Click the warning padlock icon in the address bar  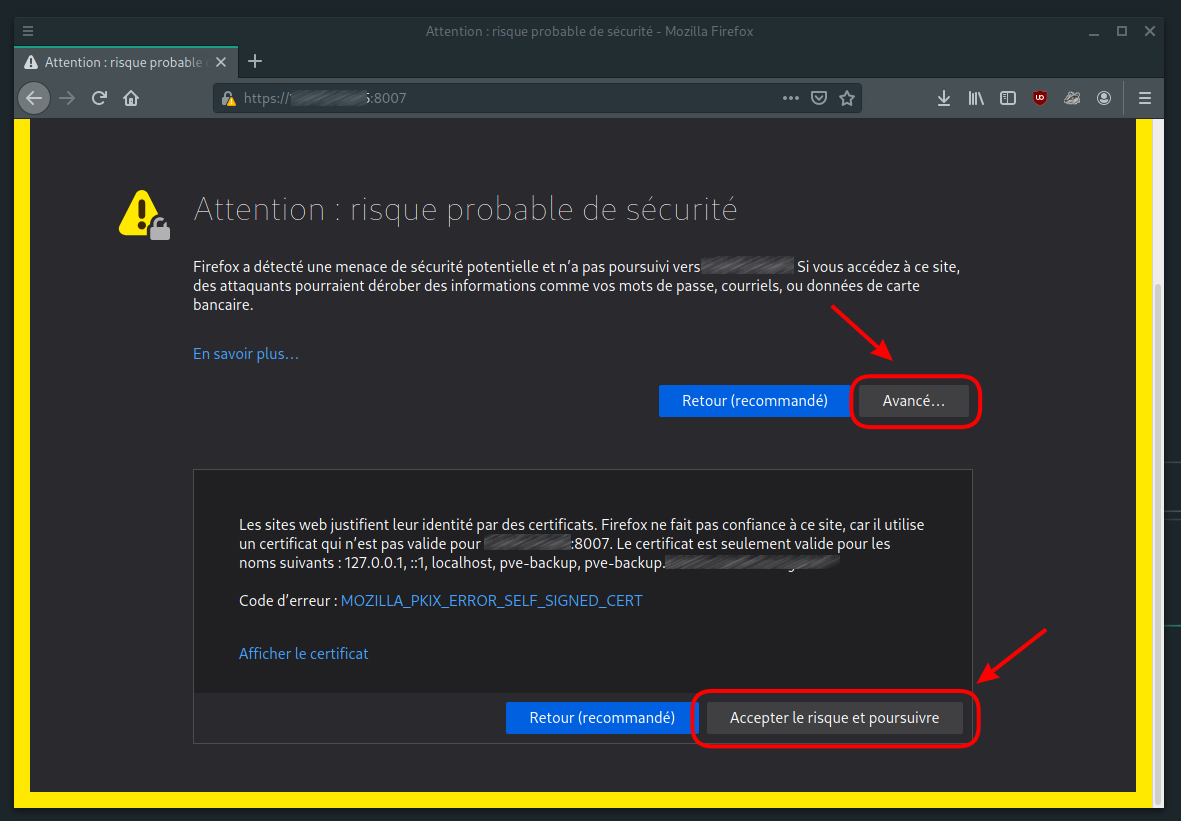click(x=227, y=98)
